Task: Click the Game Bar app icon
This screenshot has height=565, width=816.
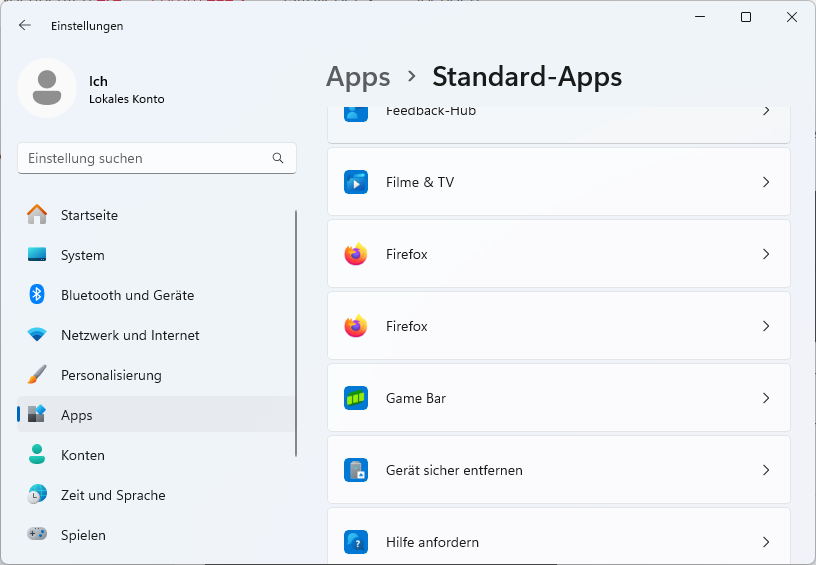Action: click(356, 398)
